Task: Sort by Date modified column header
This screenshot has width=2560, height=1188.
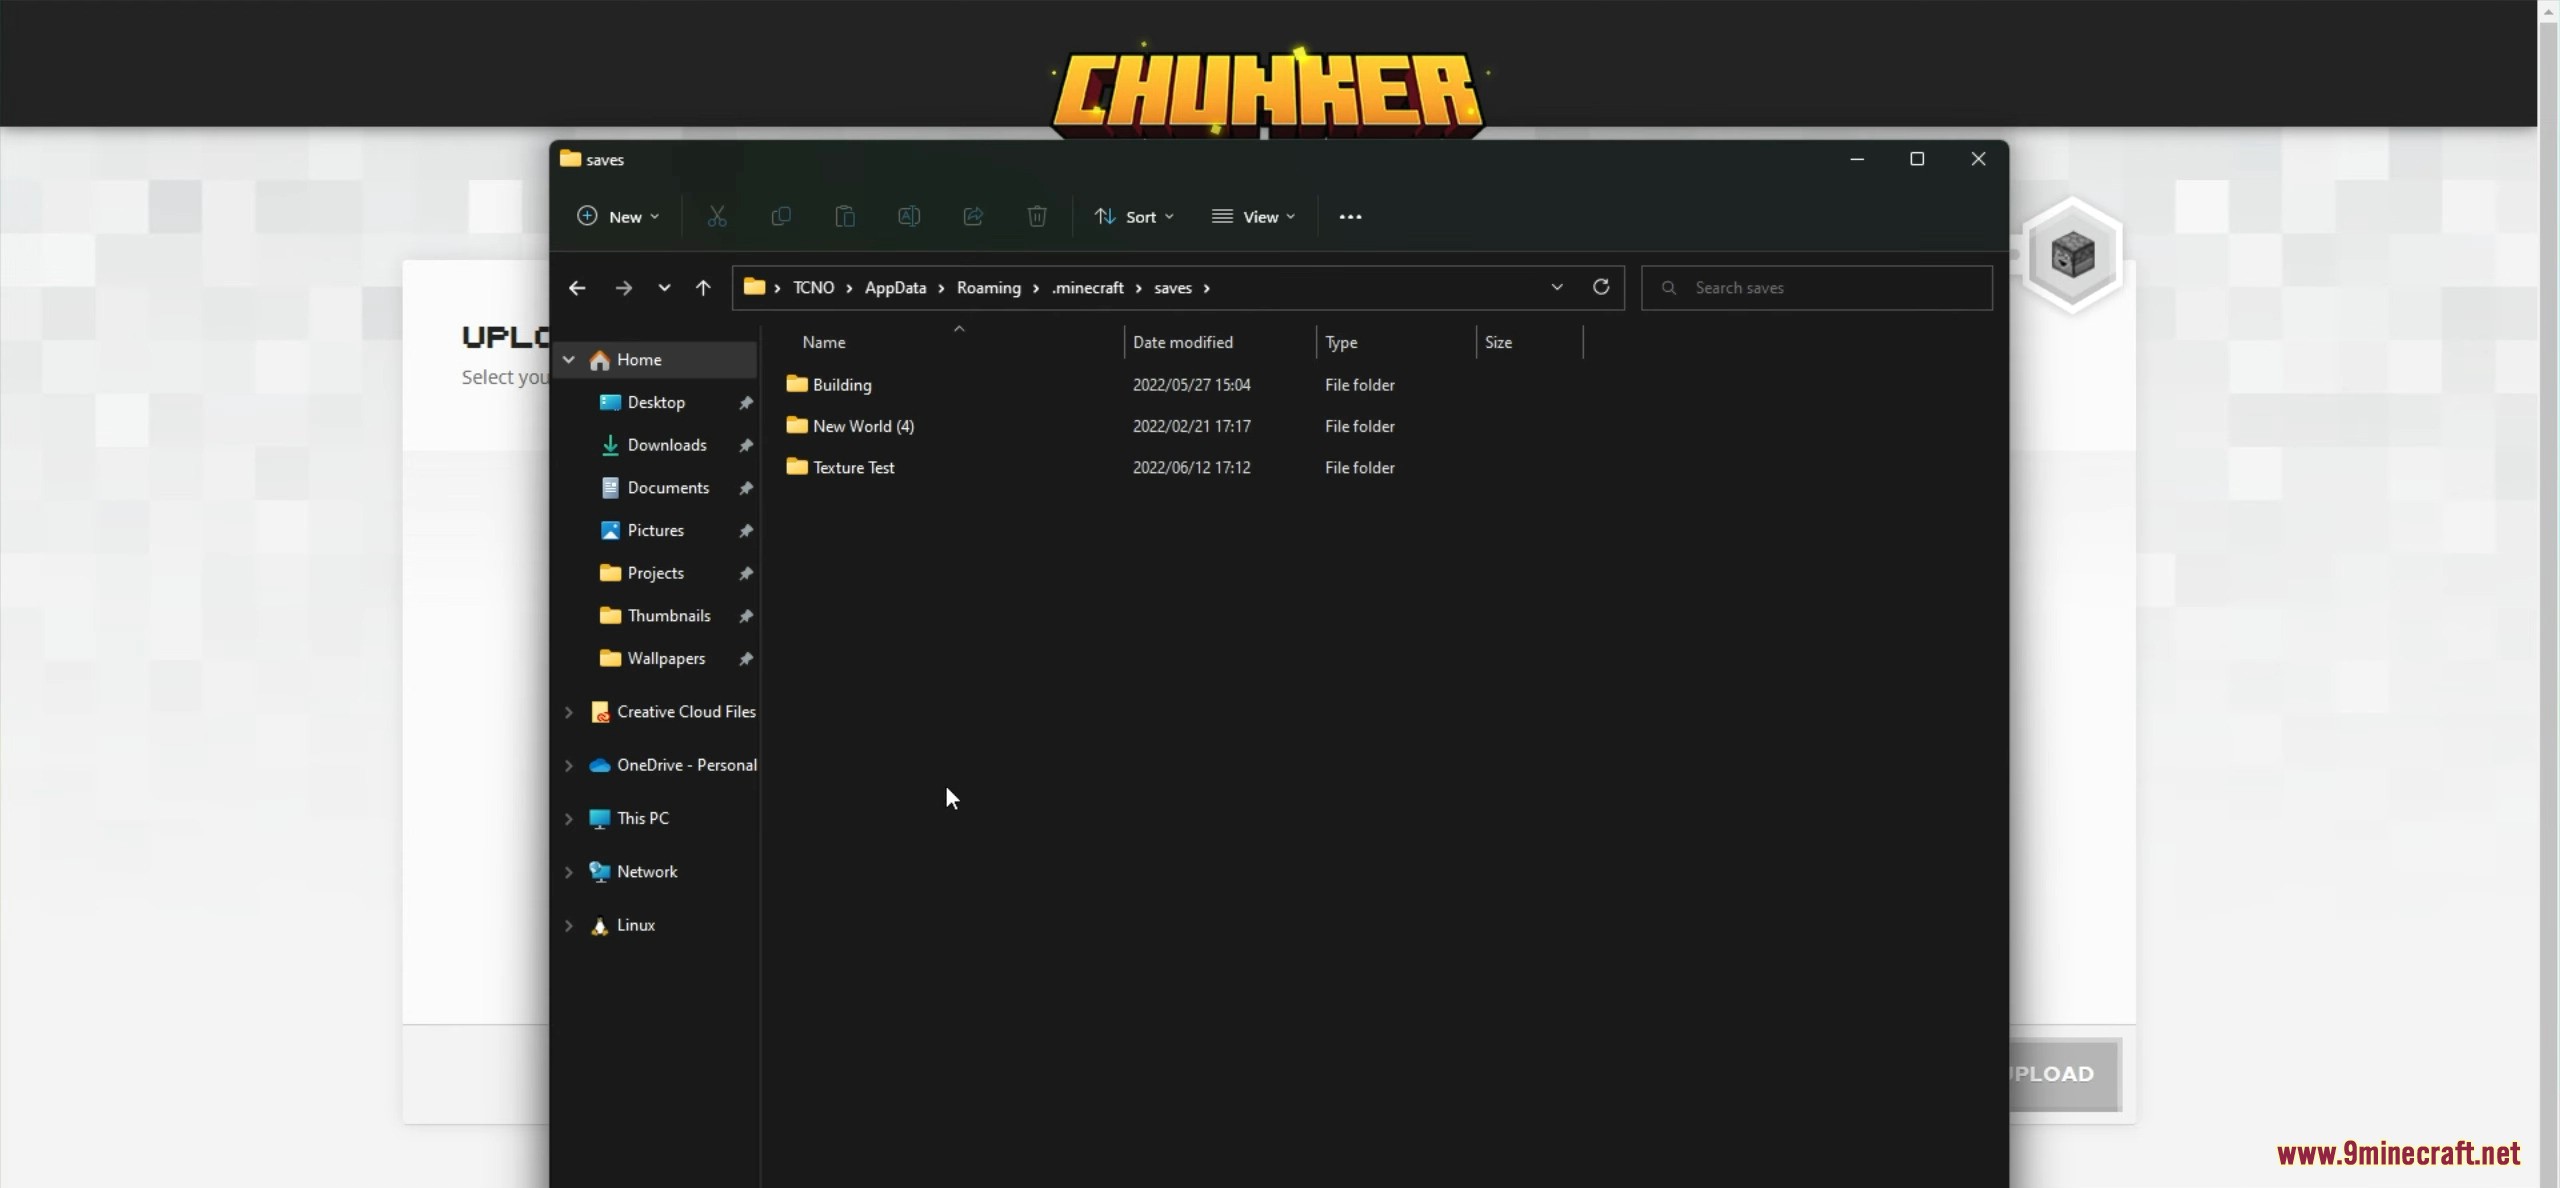Action: [1183, 342]
